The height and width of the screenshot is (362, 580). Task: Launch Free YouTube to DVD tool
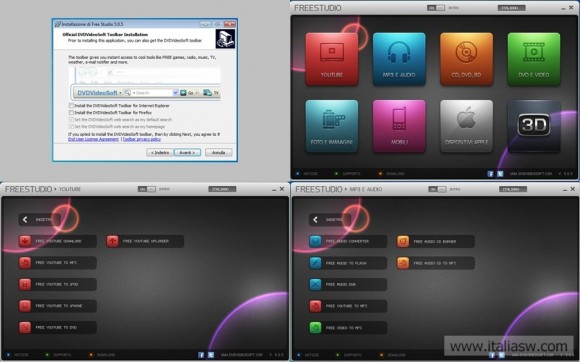[x=58, y=327]
